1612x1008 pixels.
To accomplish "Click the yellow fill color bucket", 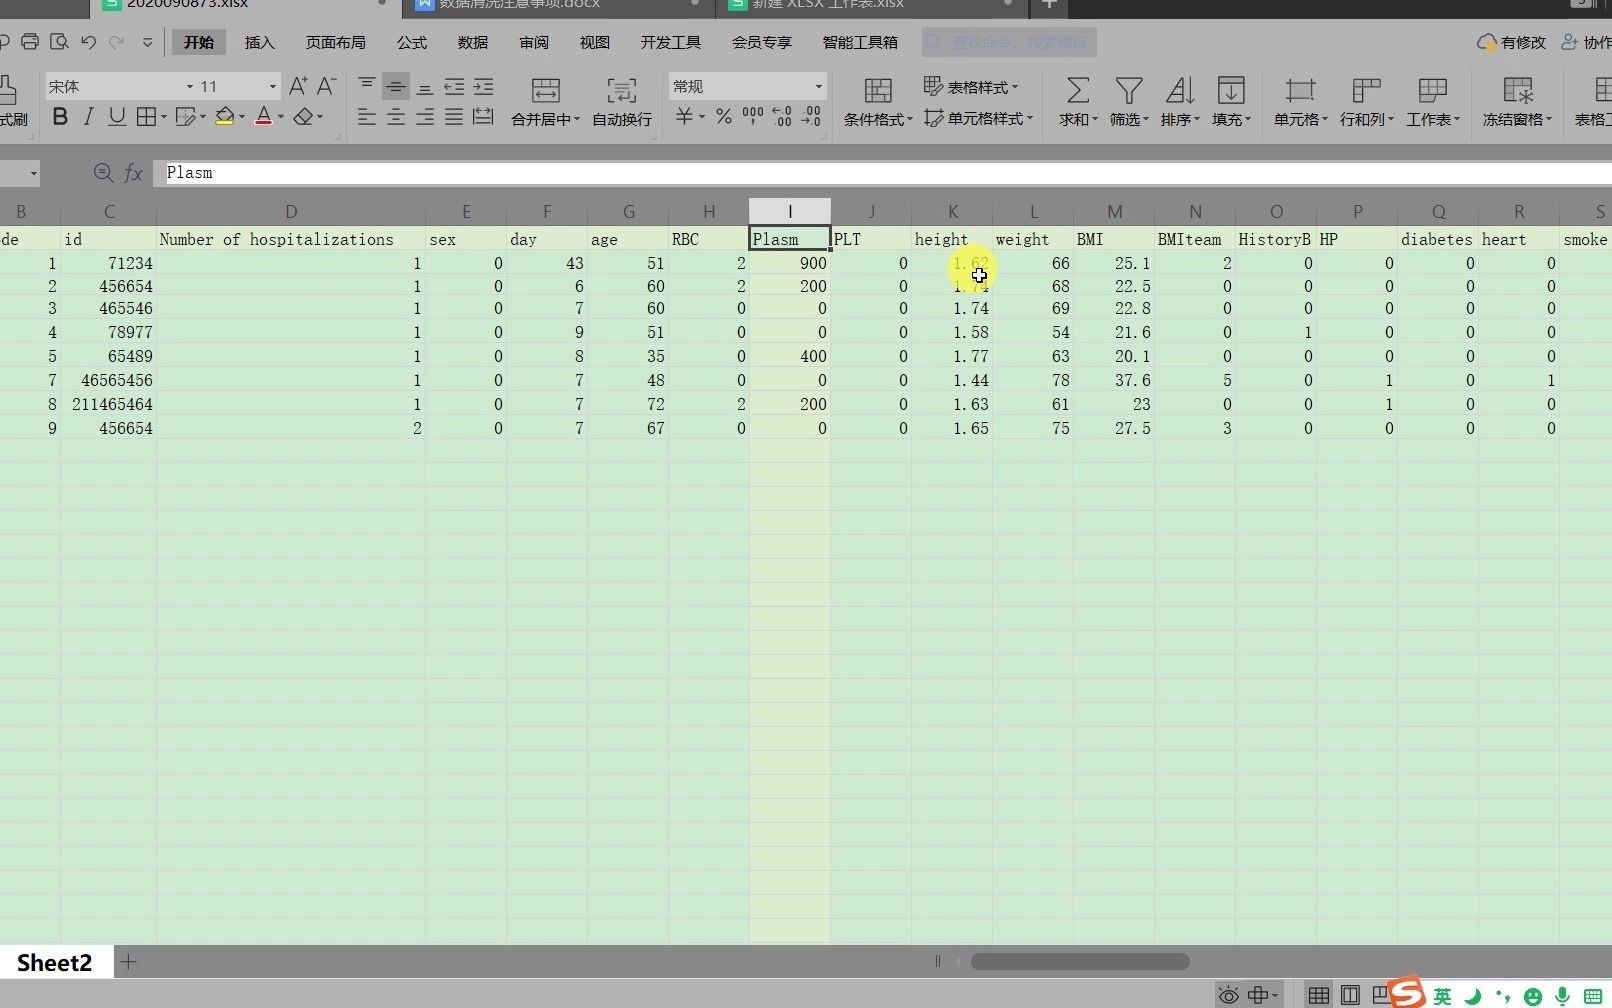I will pyautogui.click(x=225, y=117).
